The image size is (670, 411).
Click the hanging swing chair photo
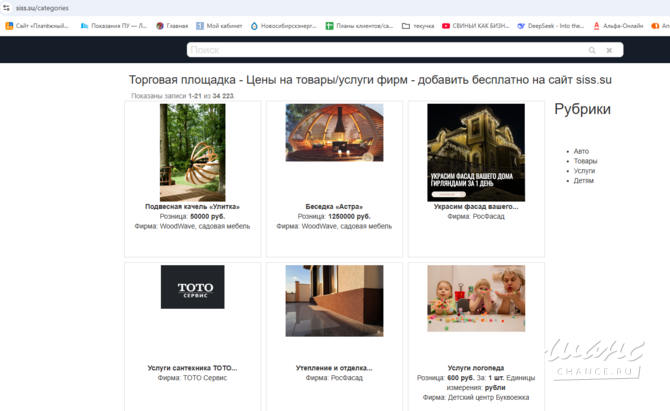pos(192,153)
